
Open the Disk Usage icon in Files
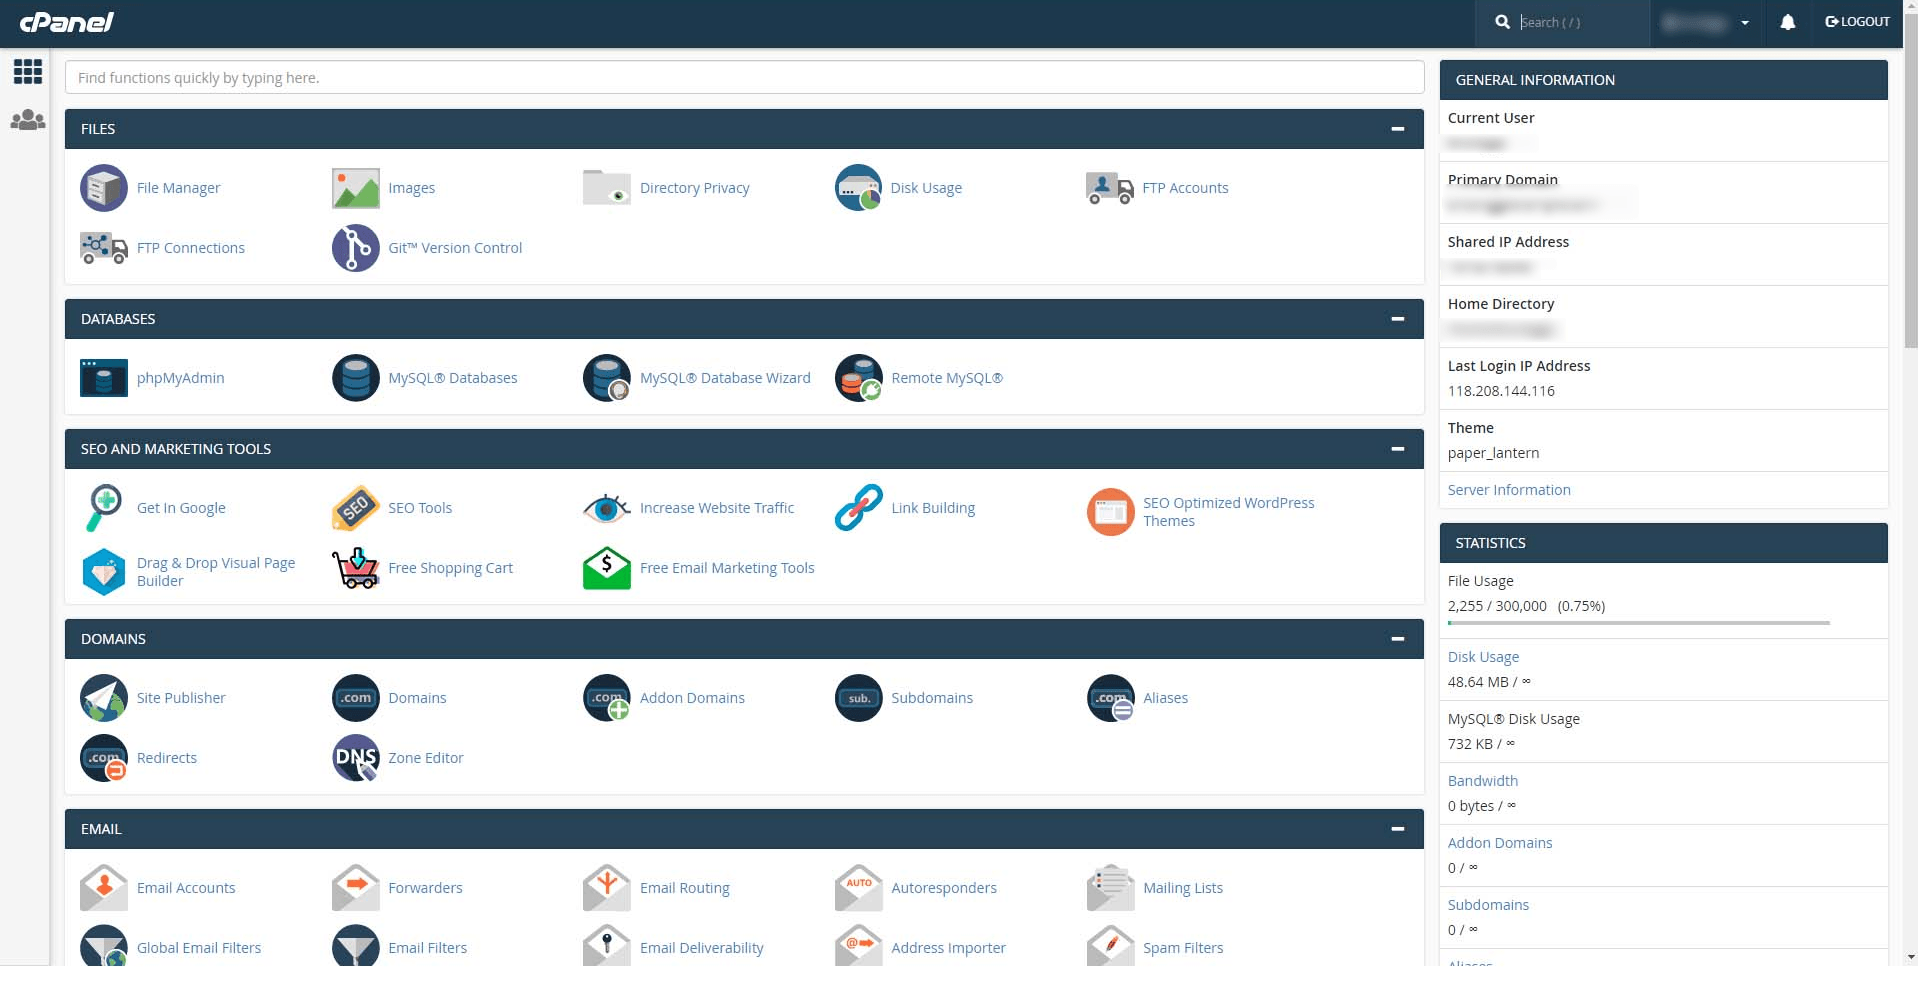click(859, 188)
